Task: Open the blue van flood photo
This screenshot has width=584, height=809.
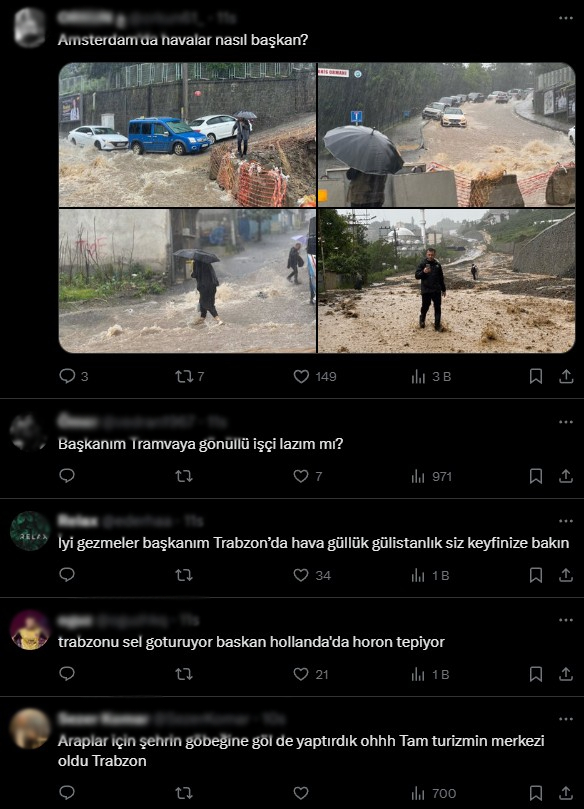Action: (187, 135)
